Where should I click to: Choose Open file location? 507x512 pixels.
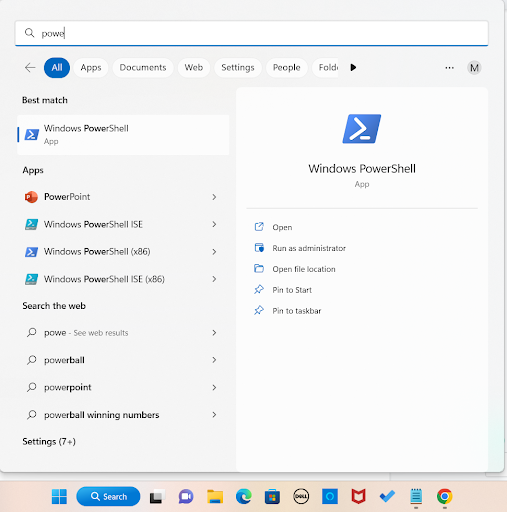coord(304,269)
